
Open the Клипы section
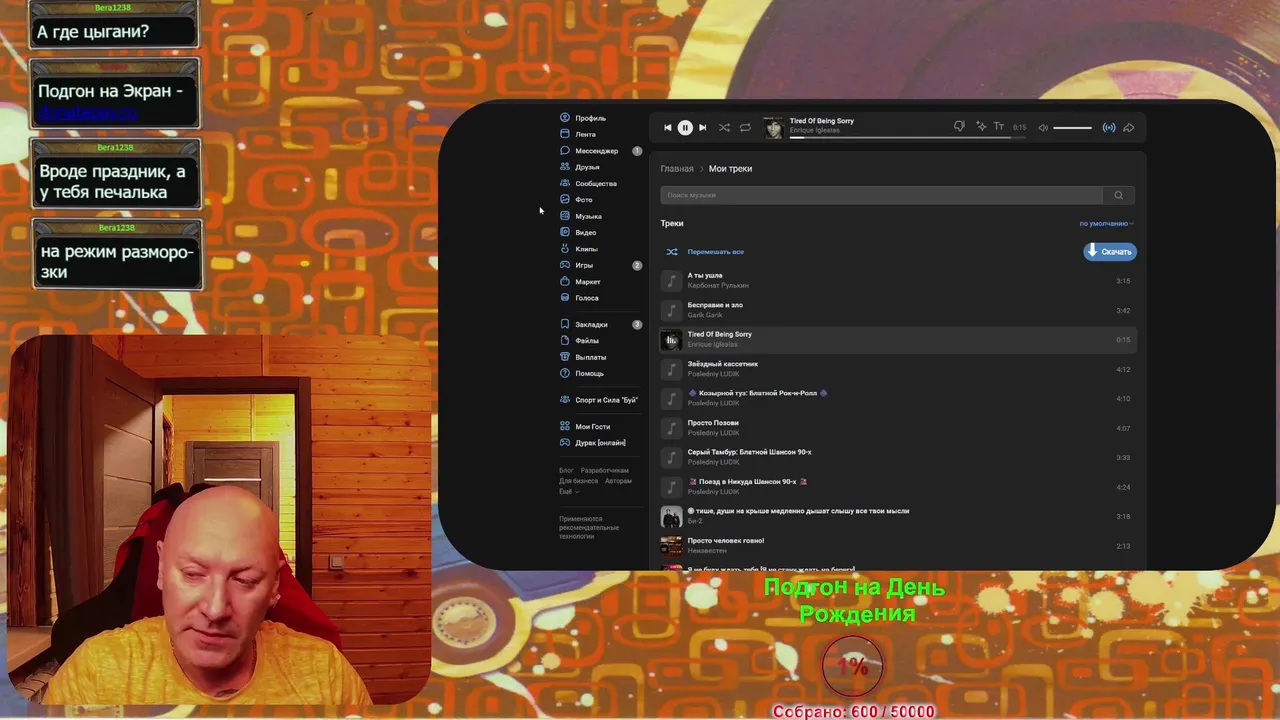pos(580,249)
